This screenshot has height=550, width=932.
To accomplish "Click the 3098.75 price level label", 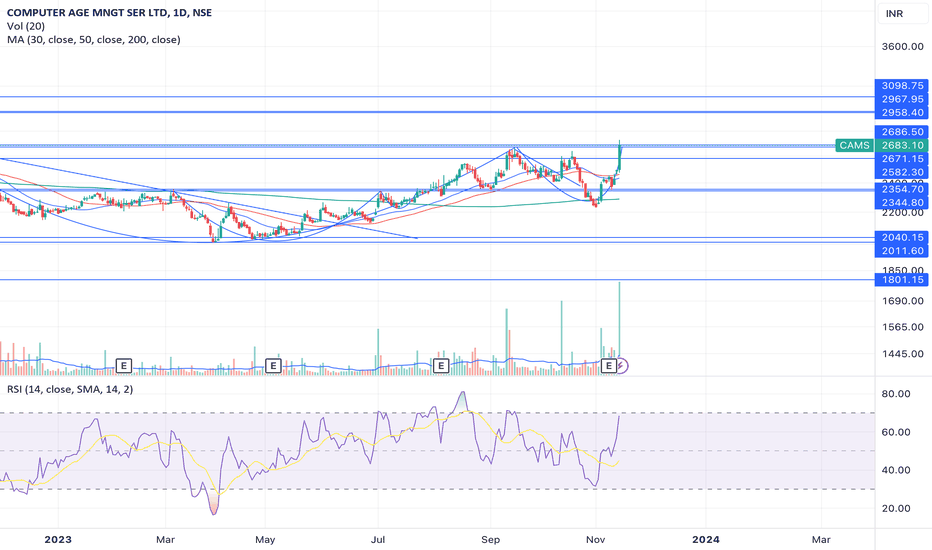I will (902, 86).
